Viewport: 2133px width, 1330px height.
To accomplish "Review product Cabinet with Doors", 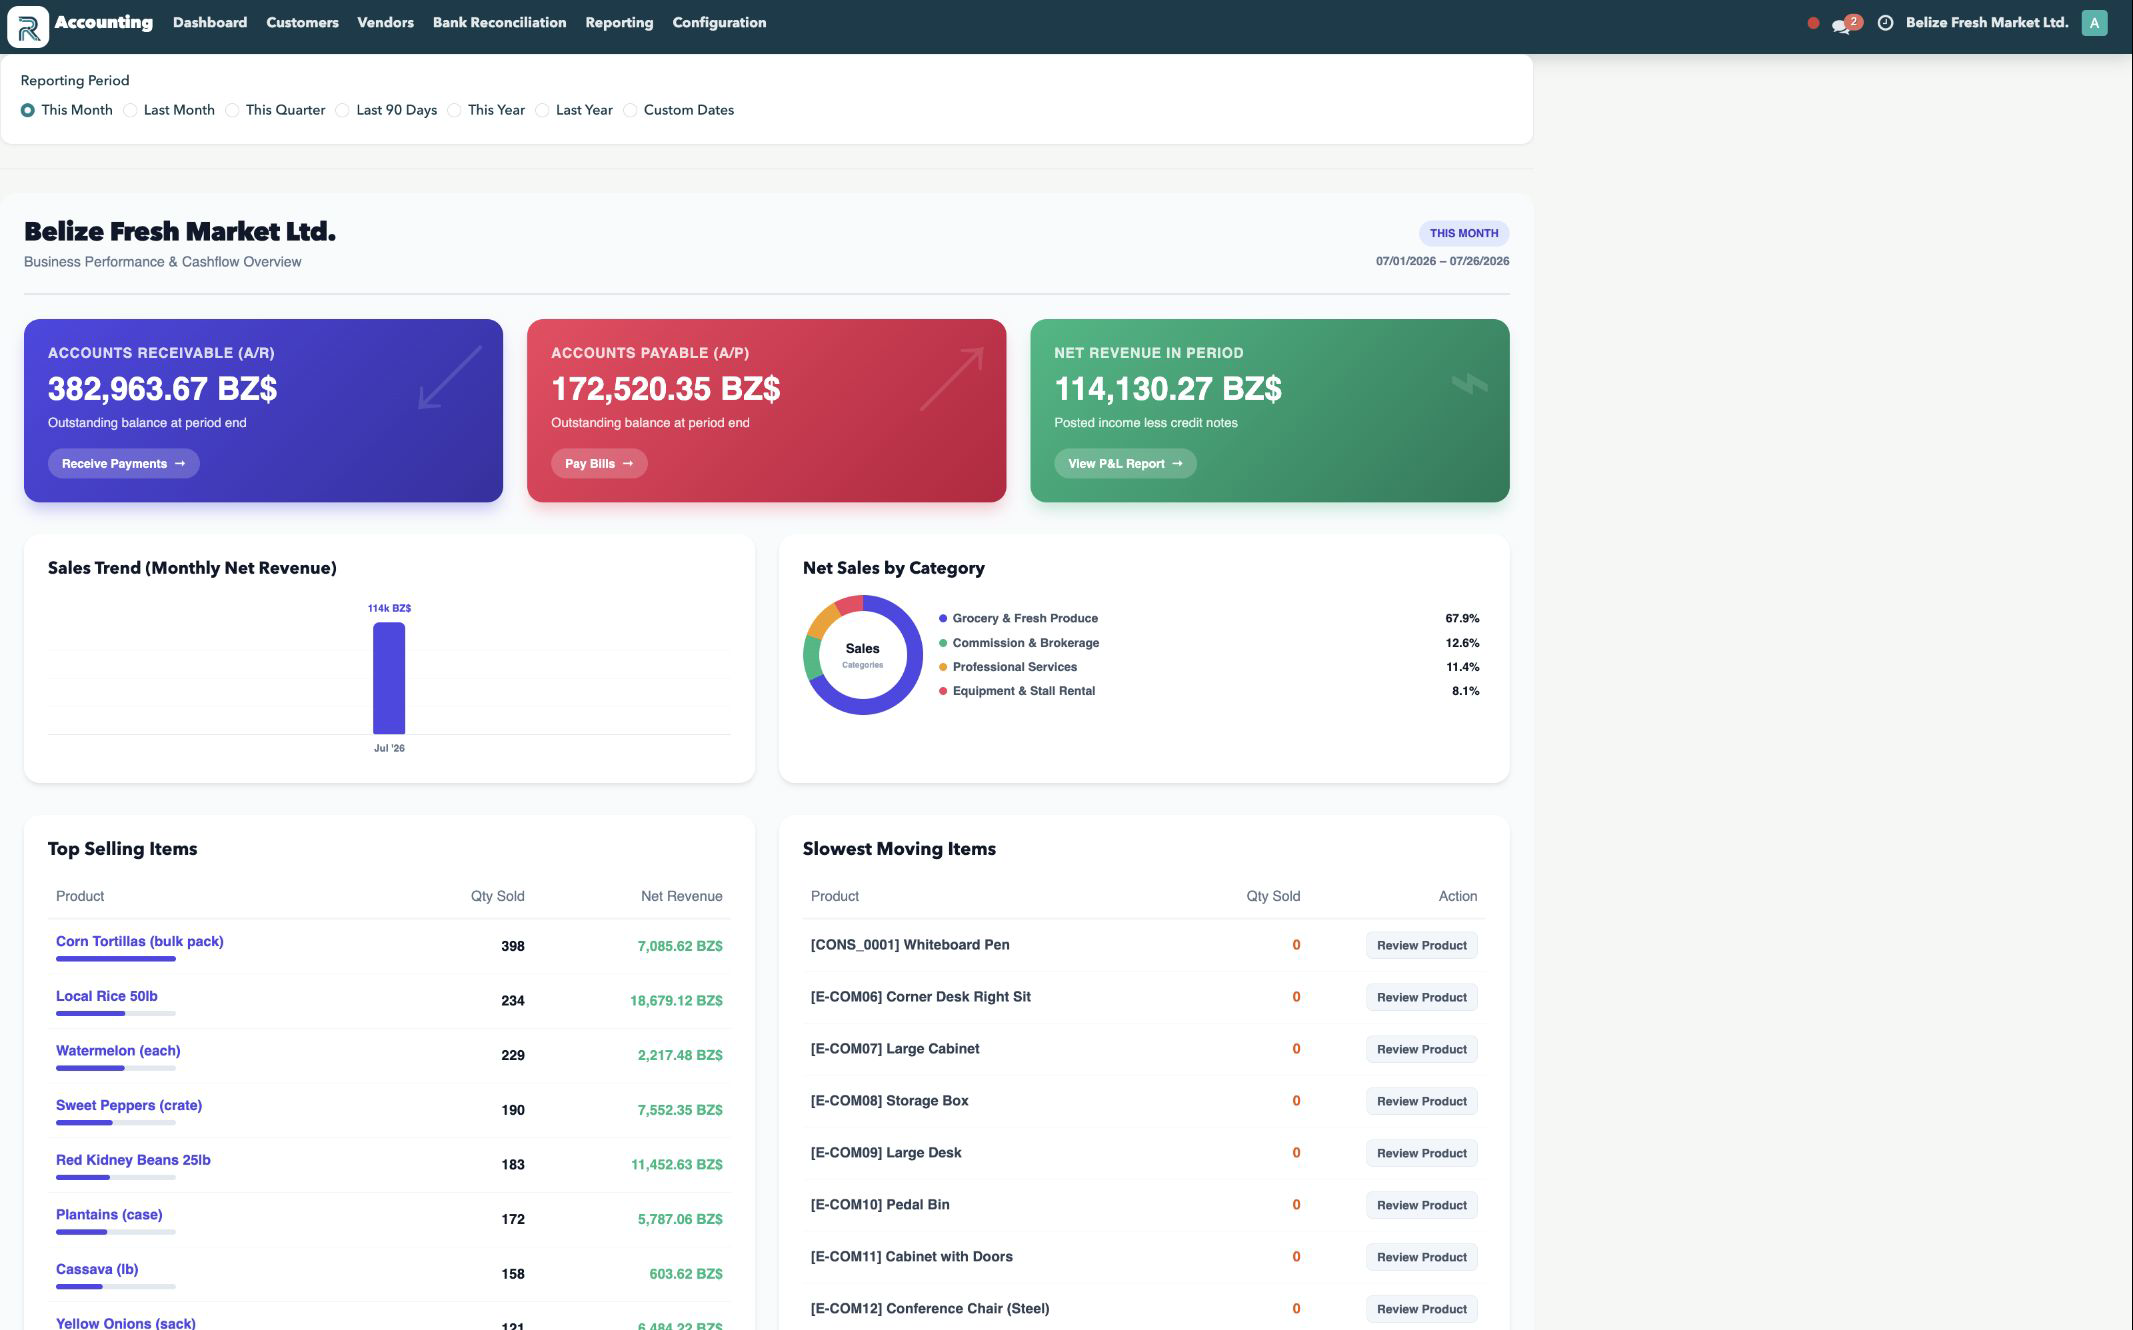I will pyautogui.click(x=1421, y=1257).
